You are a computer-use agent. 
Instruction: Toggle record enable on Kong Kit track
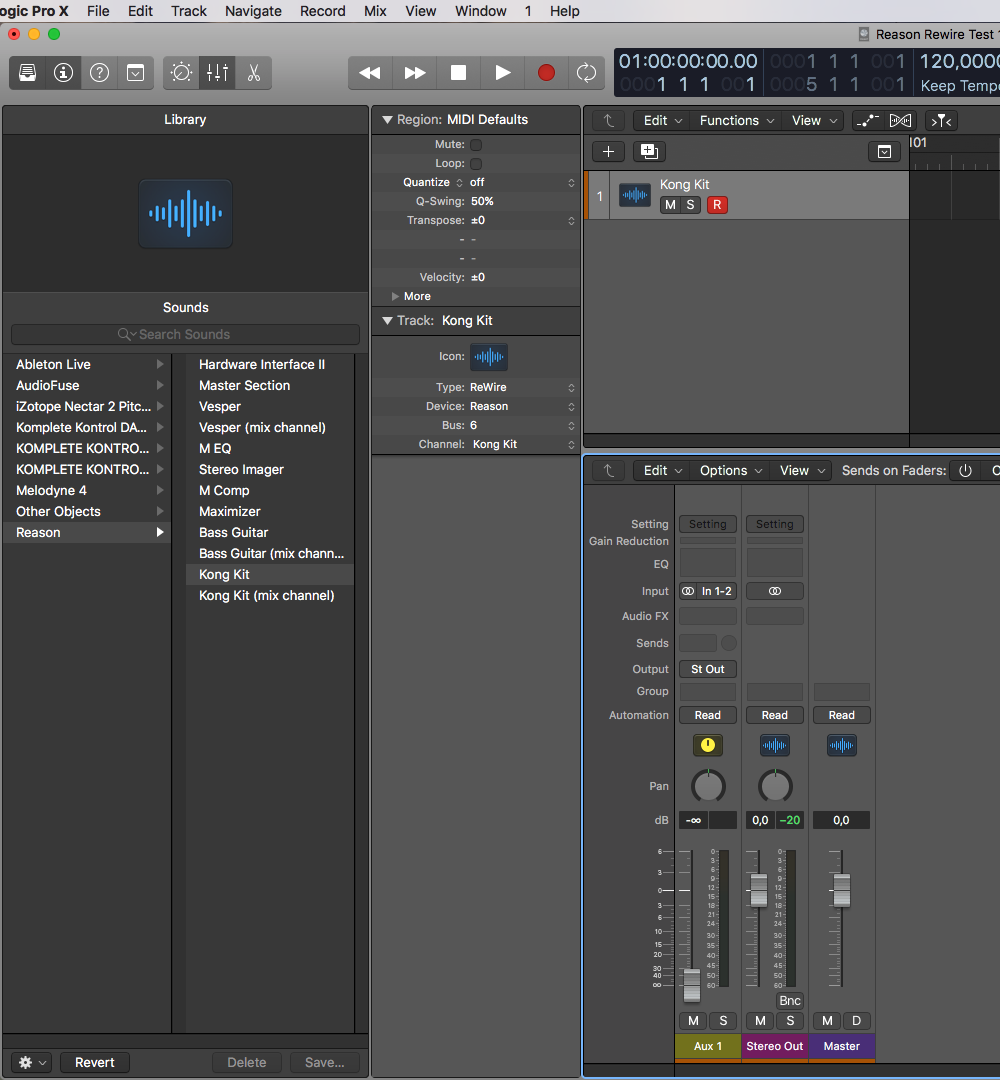717,205
